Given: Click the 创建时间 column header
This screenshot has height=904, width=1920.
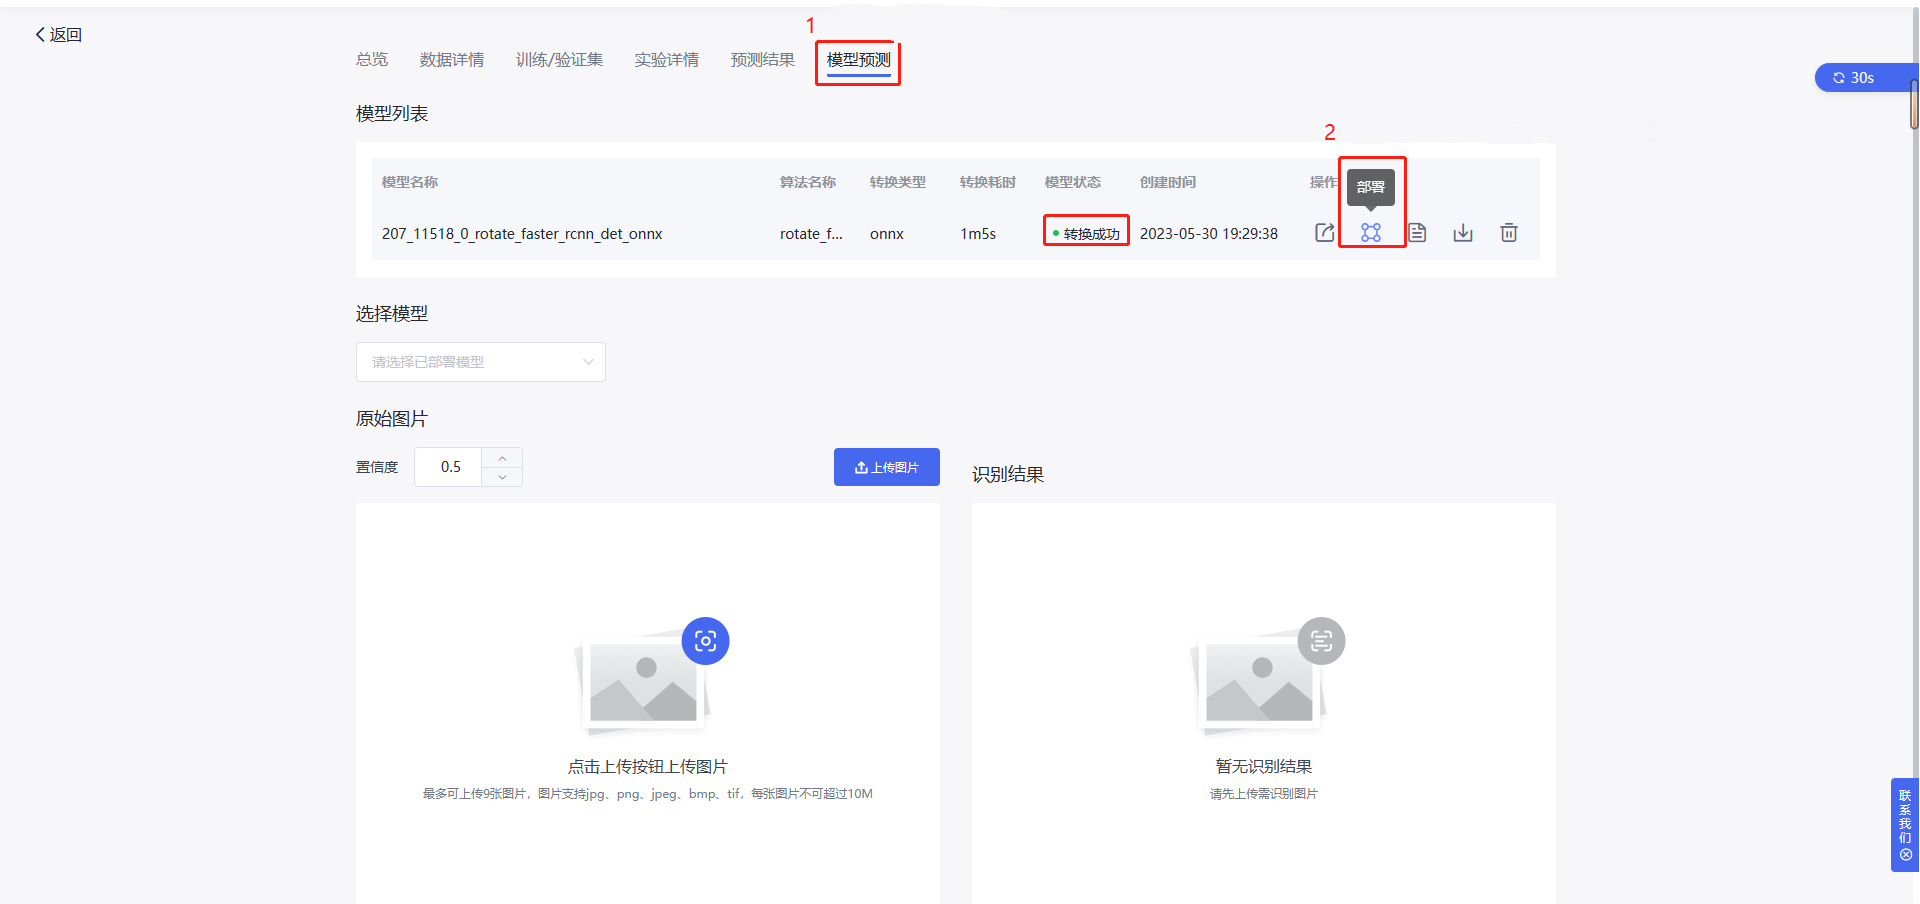Looking at the screenshot, I should (x=1168, y=182).
